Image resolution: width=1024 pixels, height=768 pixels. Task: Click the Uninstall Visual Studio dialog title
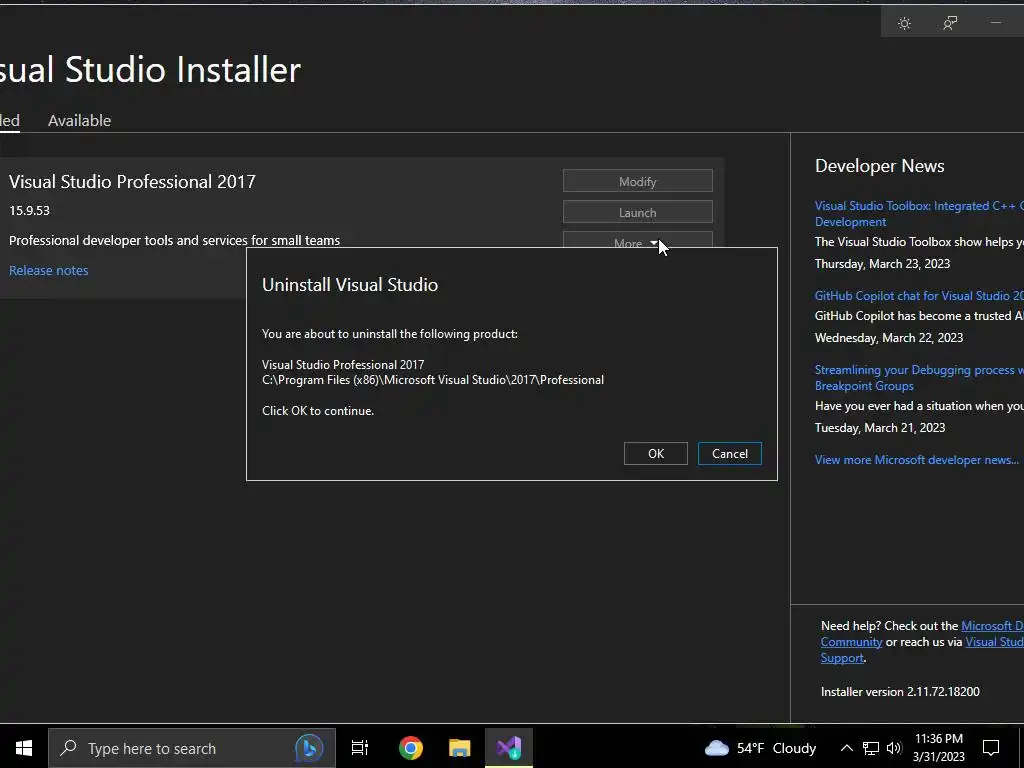pyautogui.click(x=350, y=285)
